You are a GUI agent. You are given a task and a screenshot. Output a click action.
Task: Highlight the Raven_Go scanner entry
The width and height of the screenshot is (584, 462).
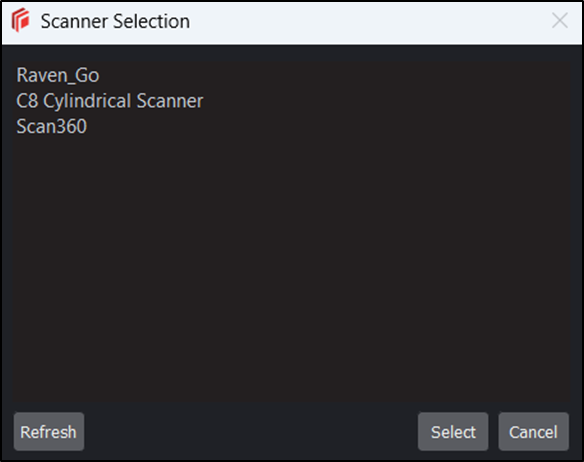[58, 76]
